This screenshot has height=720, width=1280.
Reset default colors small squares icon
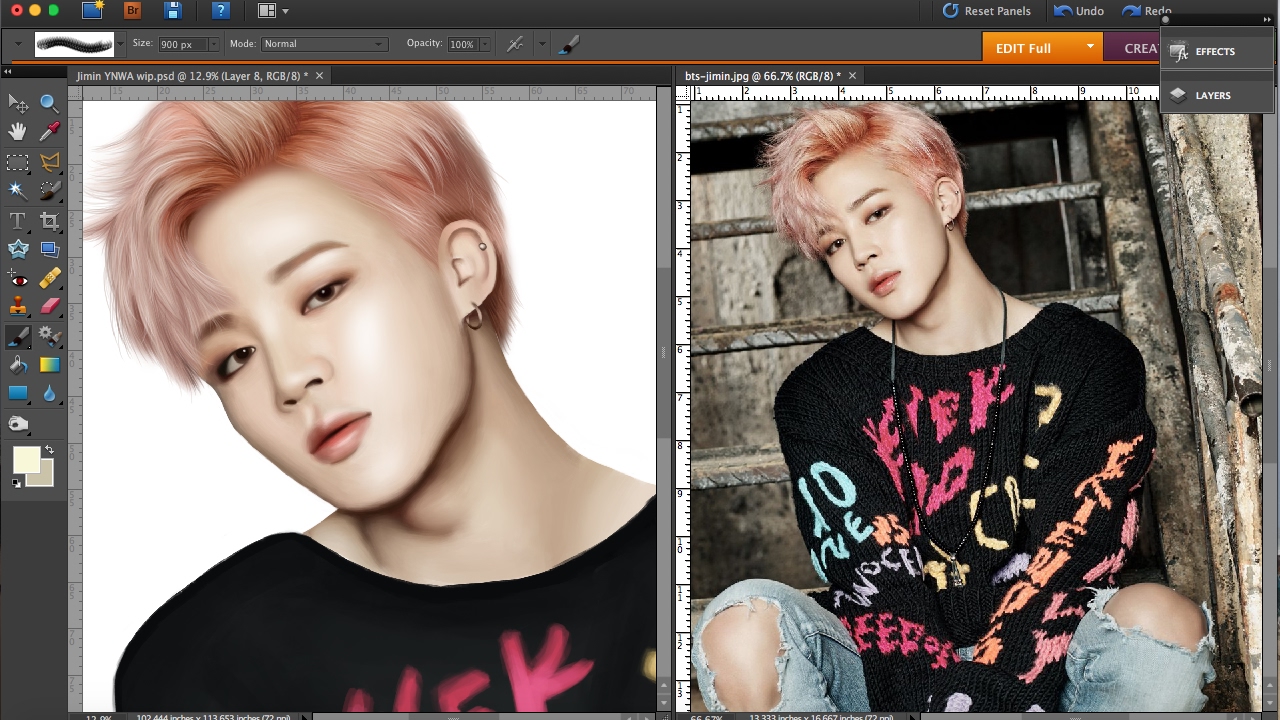point(16,484)
